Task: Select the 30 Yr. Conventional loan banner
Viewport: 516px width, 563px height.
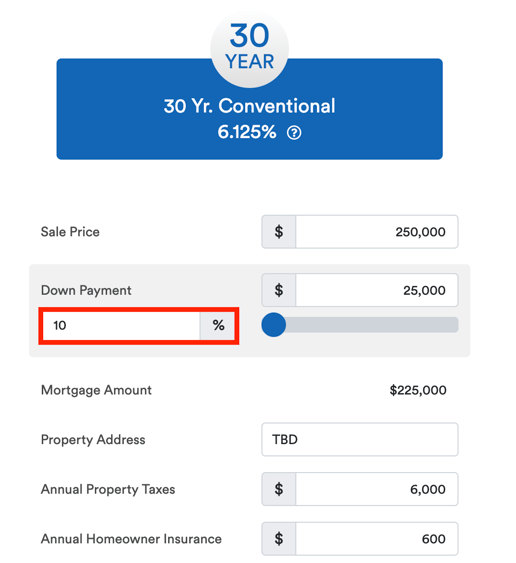Action: coord(250,109)
